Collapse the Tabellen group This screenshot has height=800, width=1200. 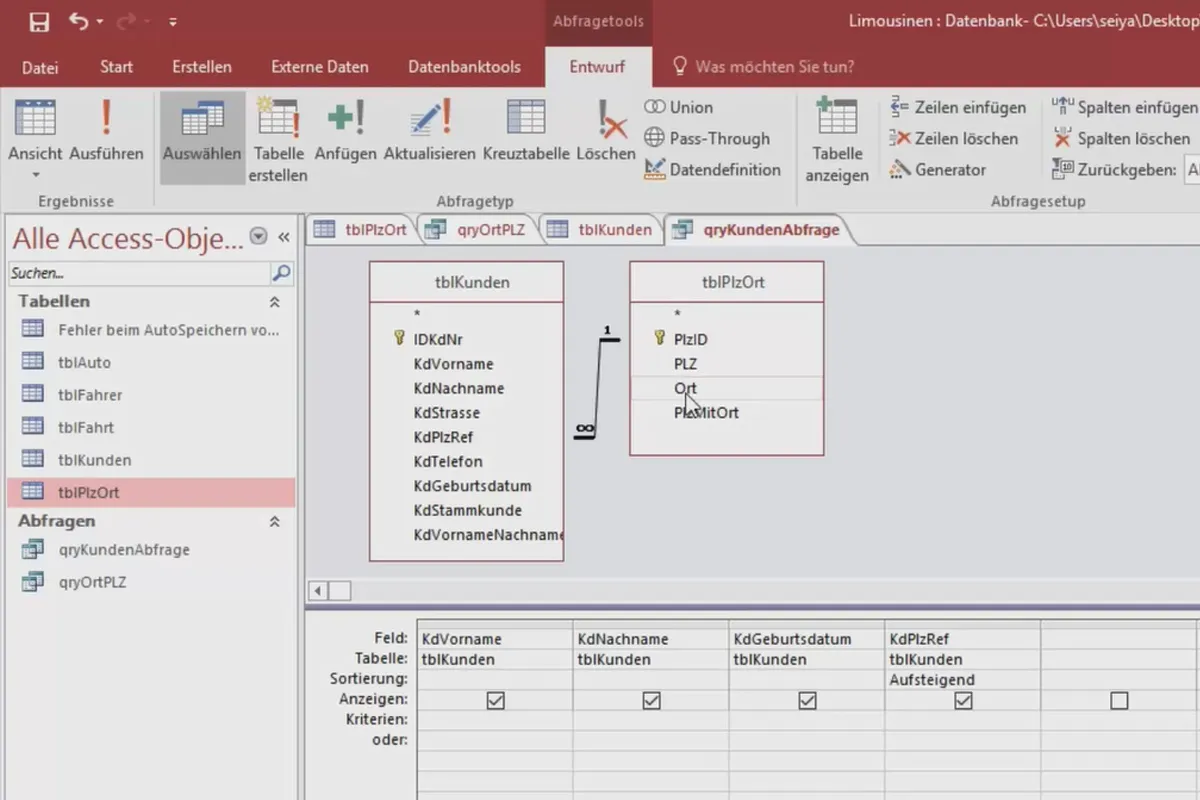tap(274, 301)
